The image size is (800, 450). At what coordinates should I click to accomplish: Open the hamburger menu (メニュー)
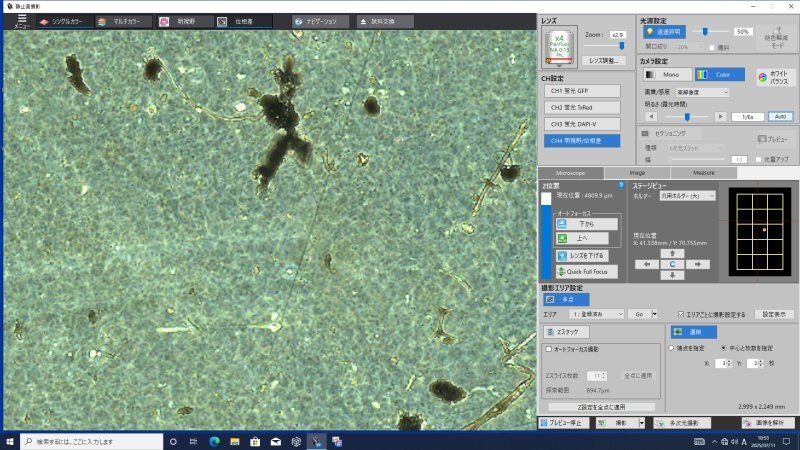(x=21, y=21)
